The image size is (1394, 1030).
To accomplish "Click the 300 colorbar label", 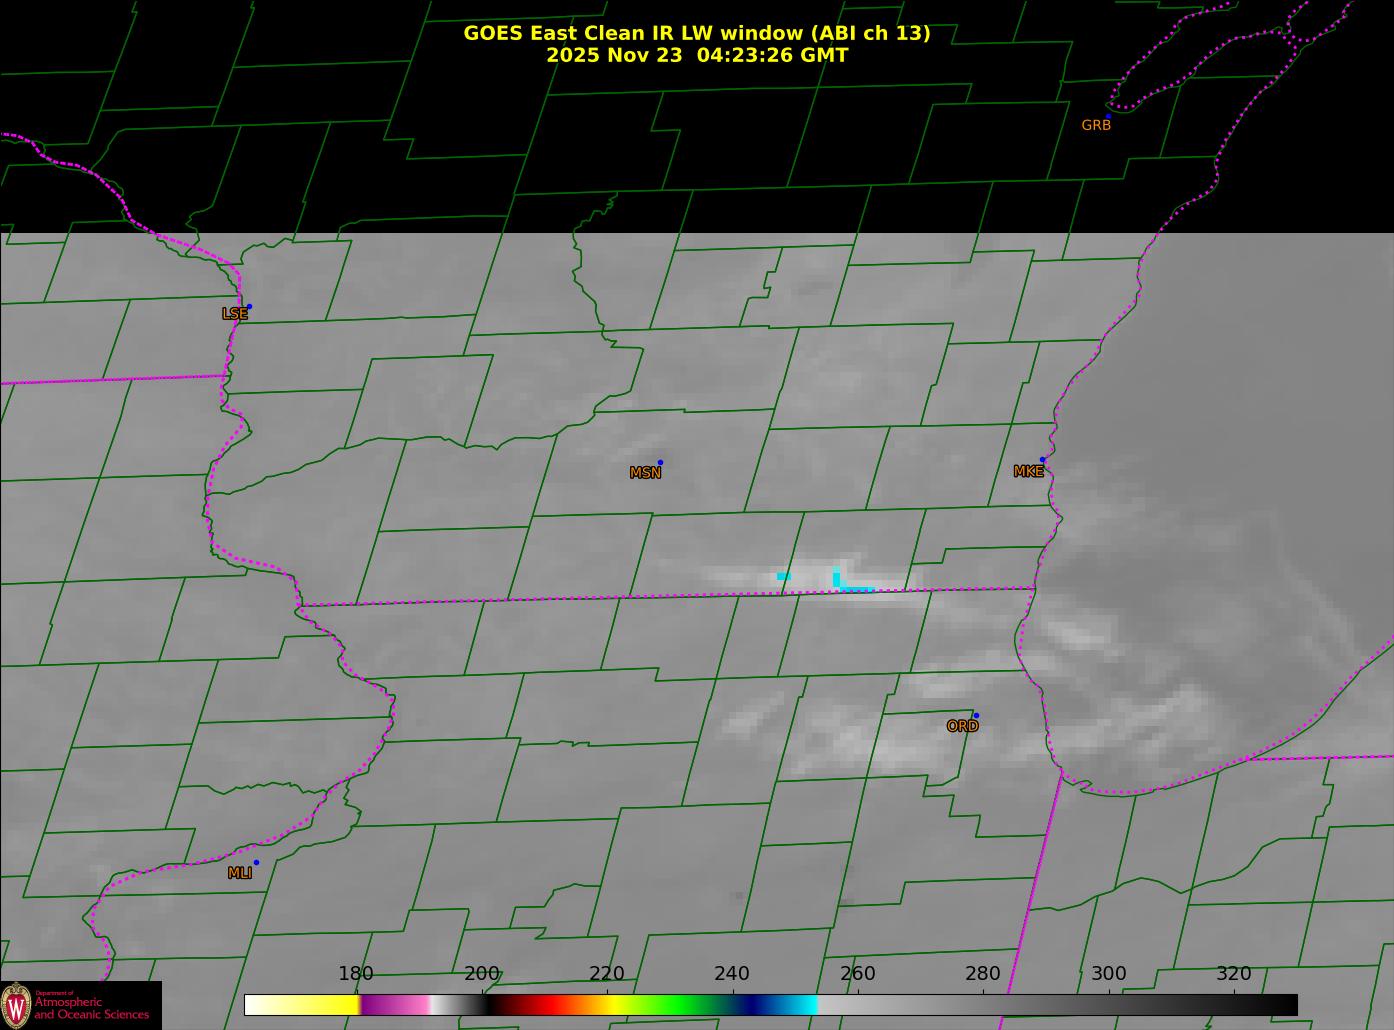I will click(x=1108, y=974).
